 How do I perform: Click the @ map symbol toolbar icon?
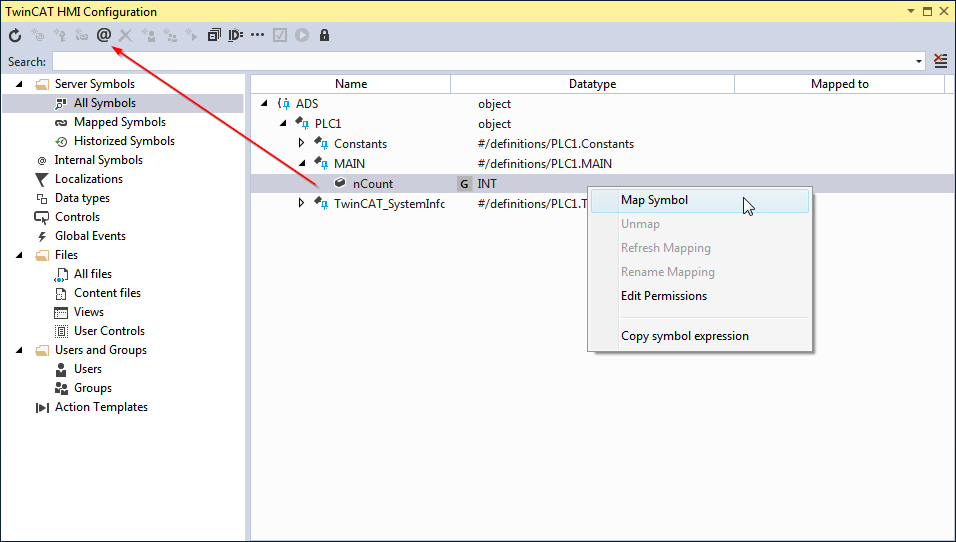tap(104, 35)
